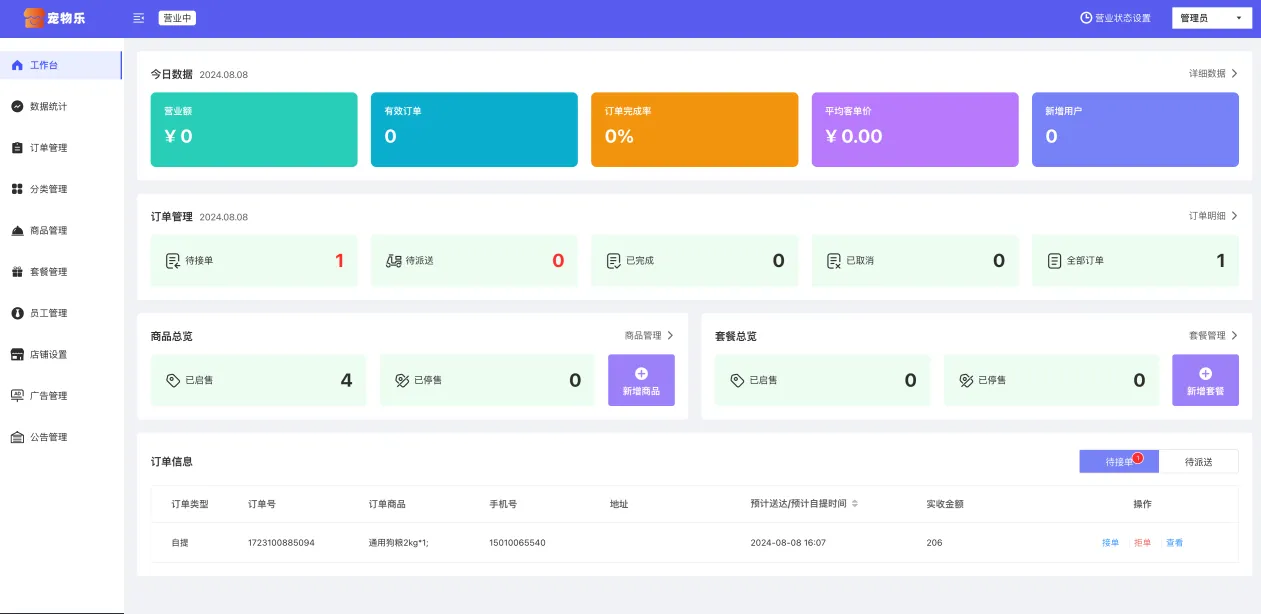Screen dimensions: 1261x614
Task: Expand 详细数据 with the chevron arrow
Action: pos(1234,74)
